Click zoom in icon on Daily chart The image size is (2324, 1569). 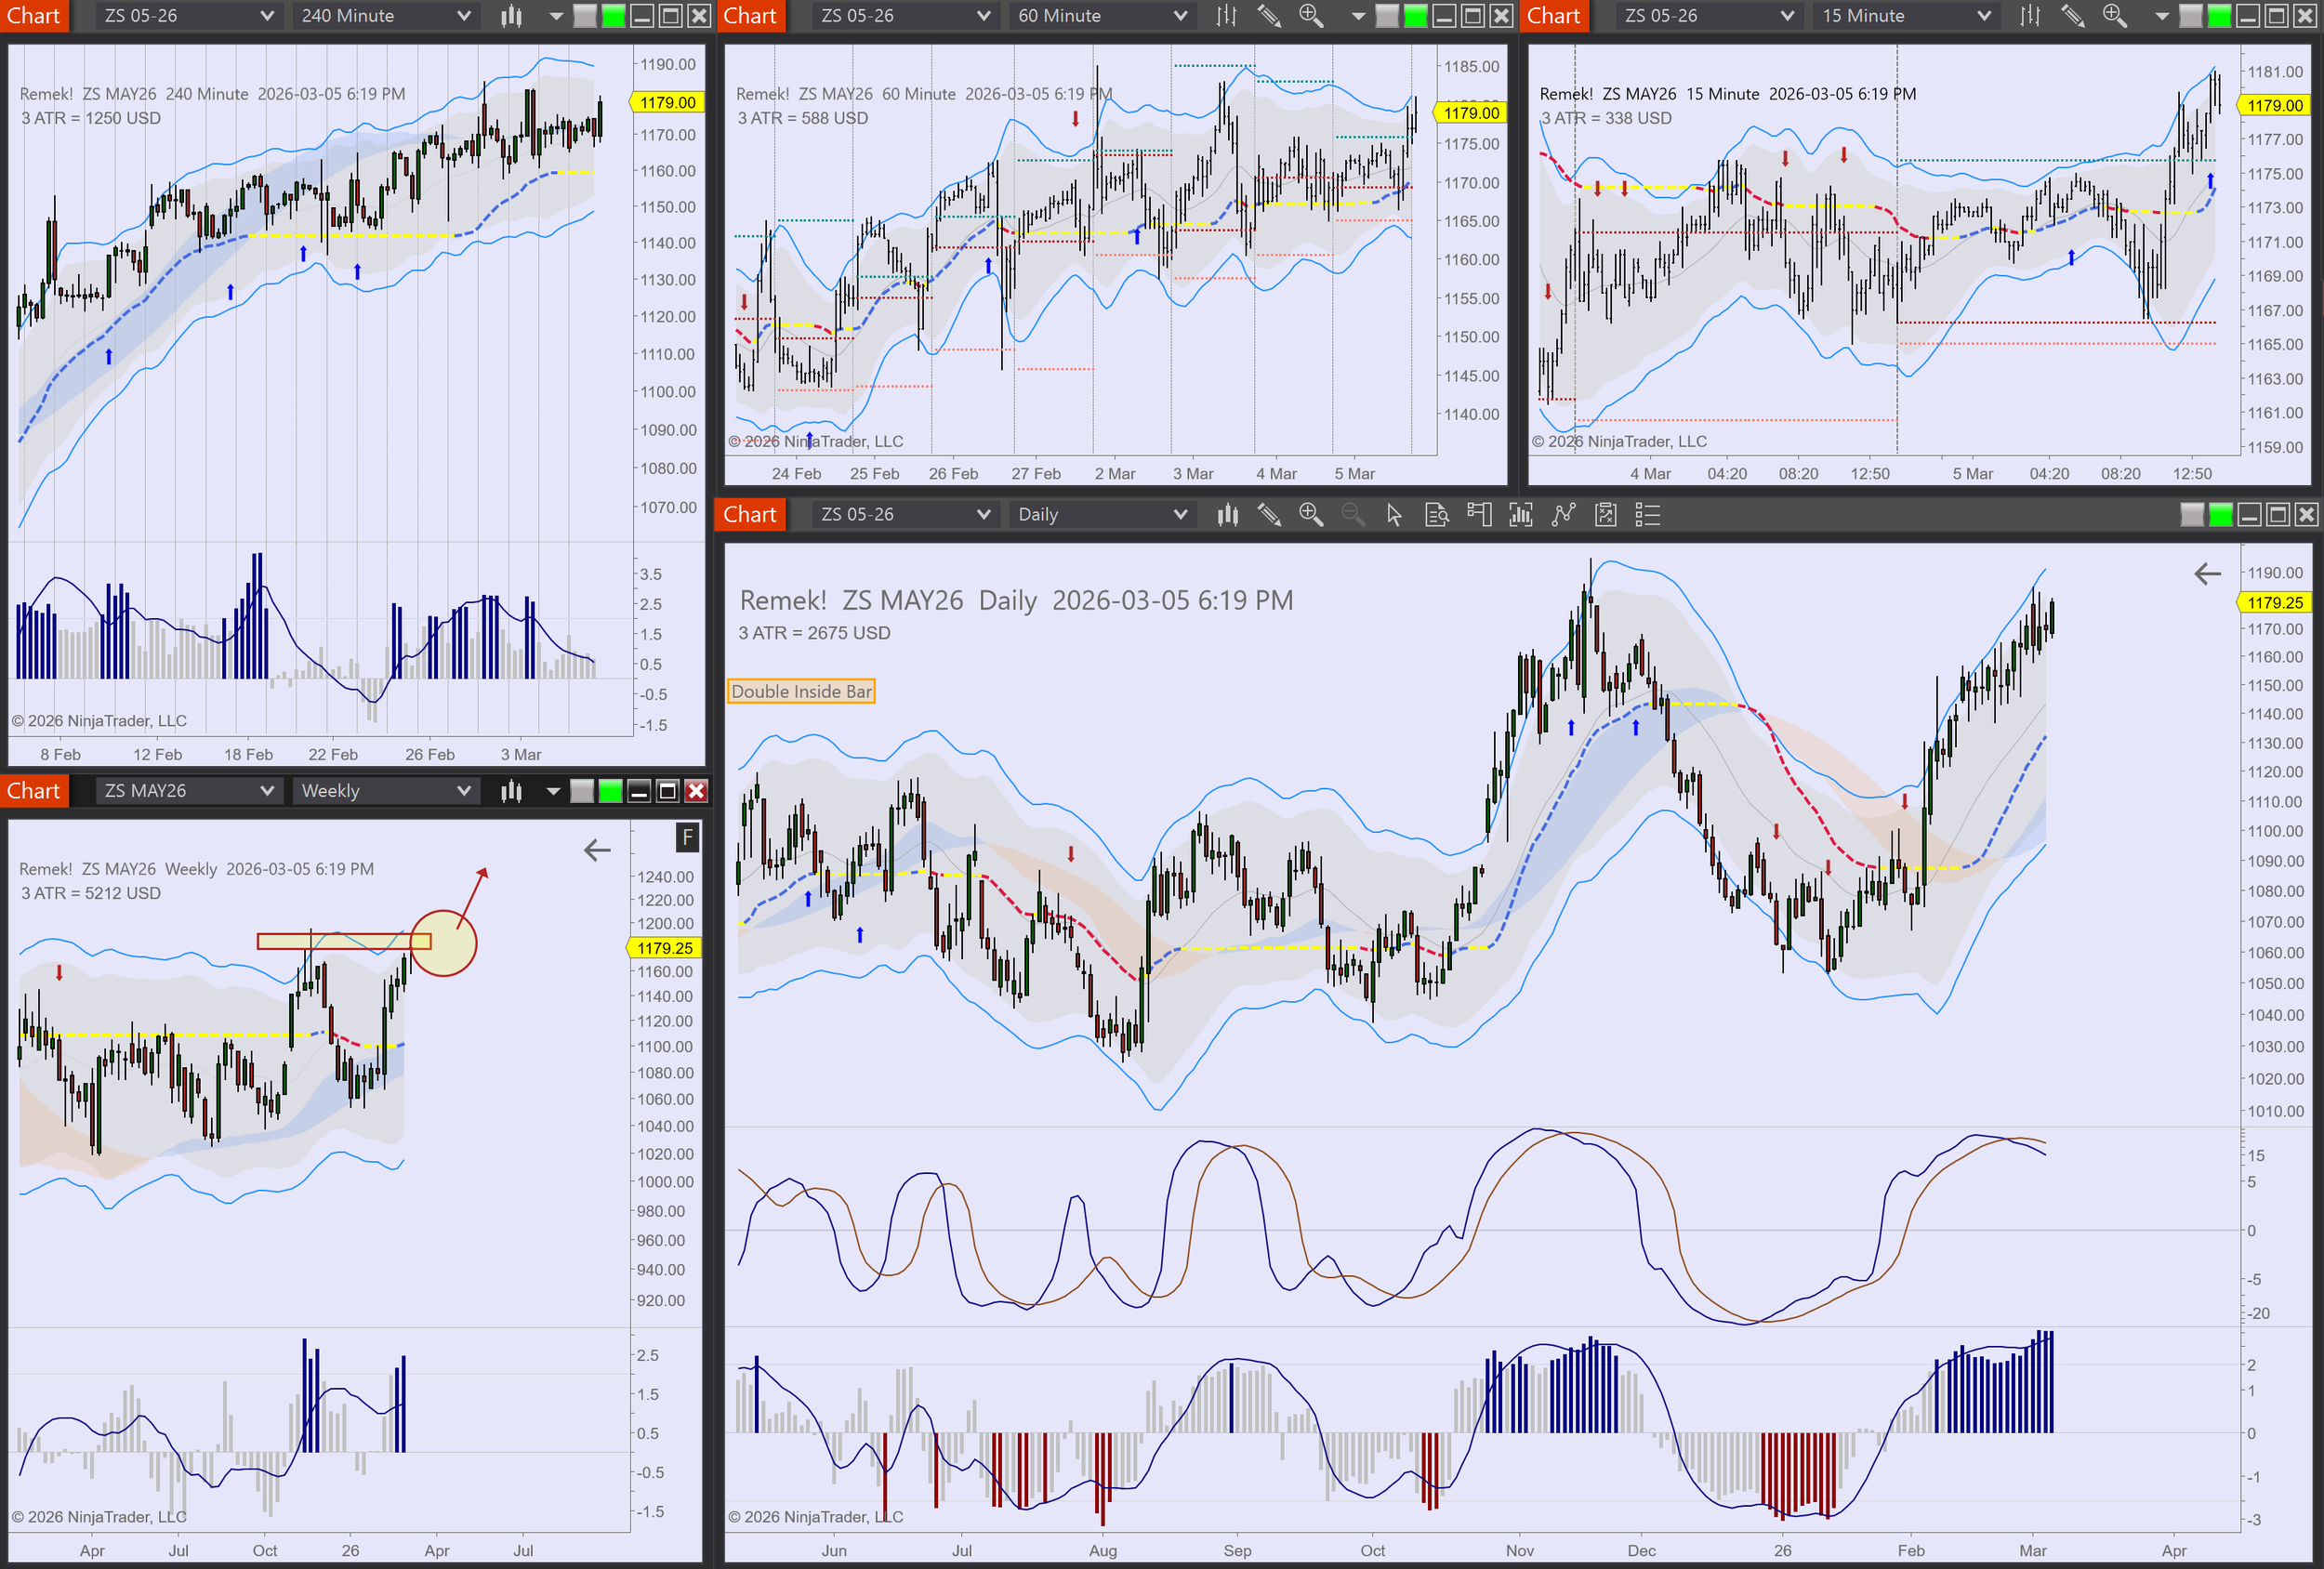point(1310,515)
